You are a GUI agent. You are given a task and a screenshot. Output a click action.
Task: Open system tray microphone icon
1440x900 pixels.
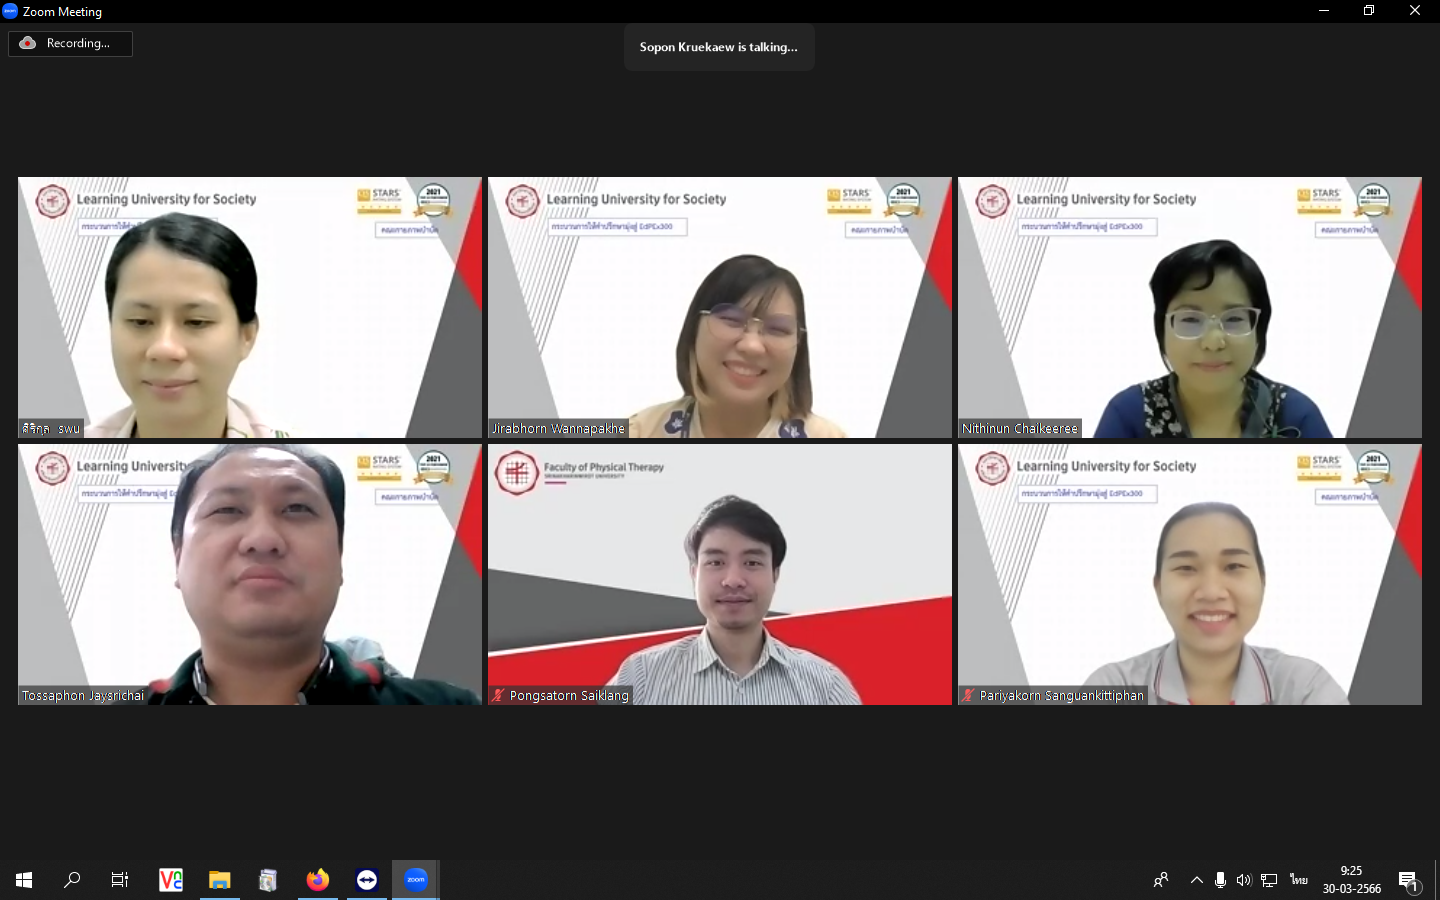click(1220, 880)
